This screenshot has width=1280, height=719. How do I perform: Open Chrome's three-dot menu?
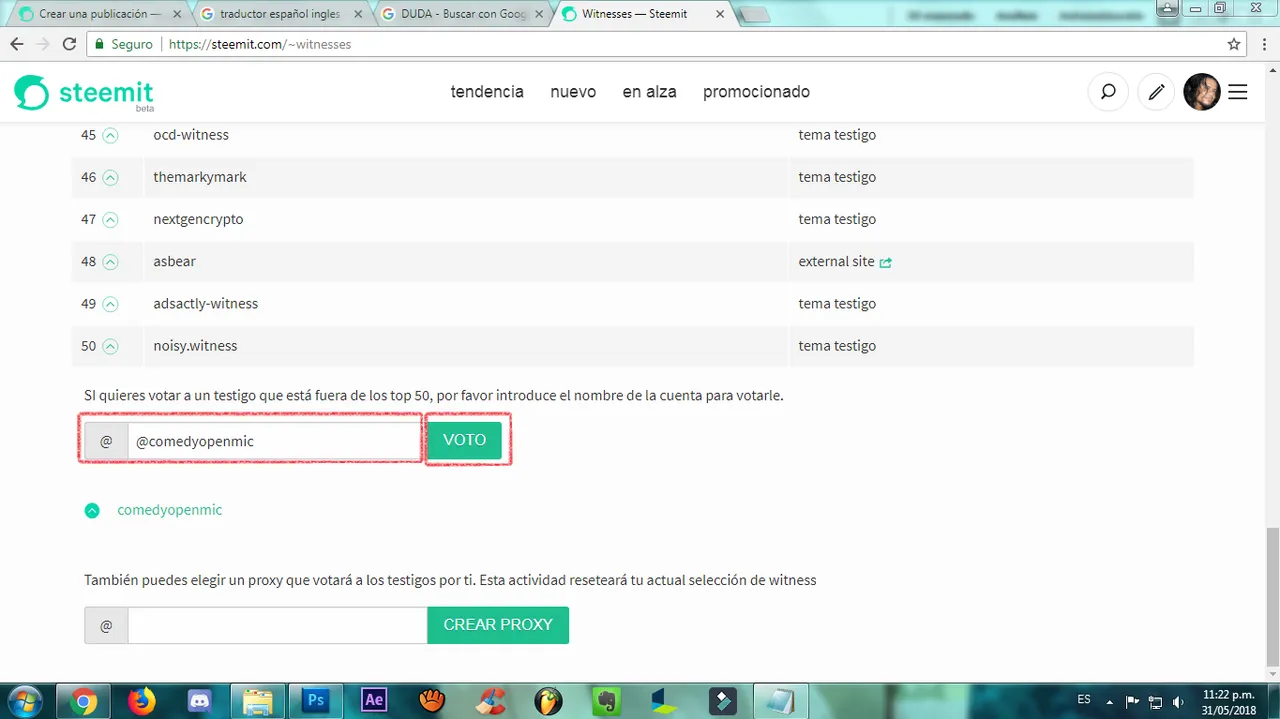[1263, 44]
